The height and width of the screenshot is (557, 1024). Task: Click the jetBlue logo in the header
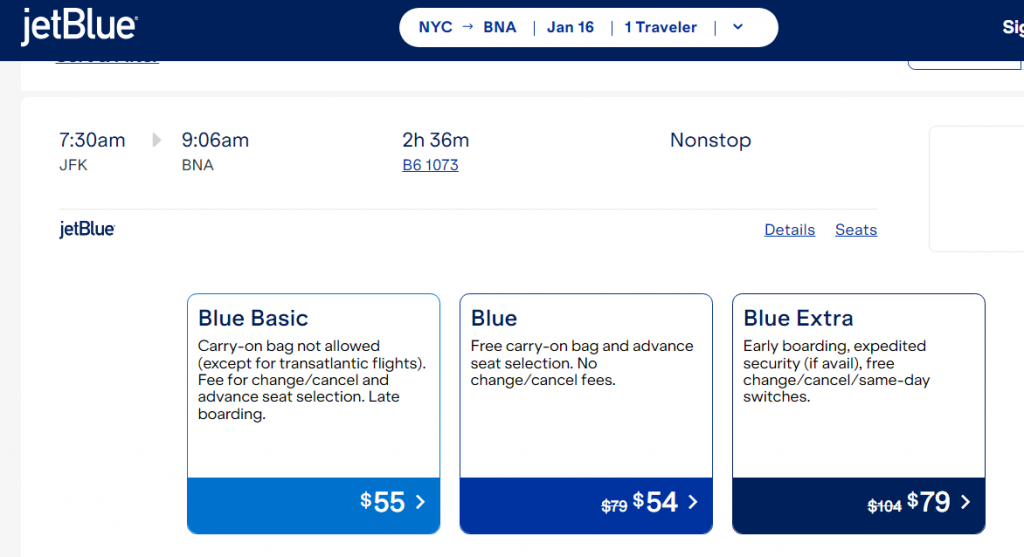(79, 27)
